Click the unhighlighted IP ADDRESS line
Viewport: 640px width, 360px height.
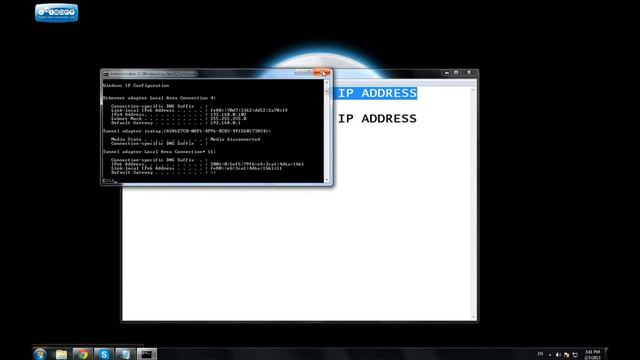click(377, 118)
